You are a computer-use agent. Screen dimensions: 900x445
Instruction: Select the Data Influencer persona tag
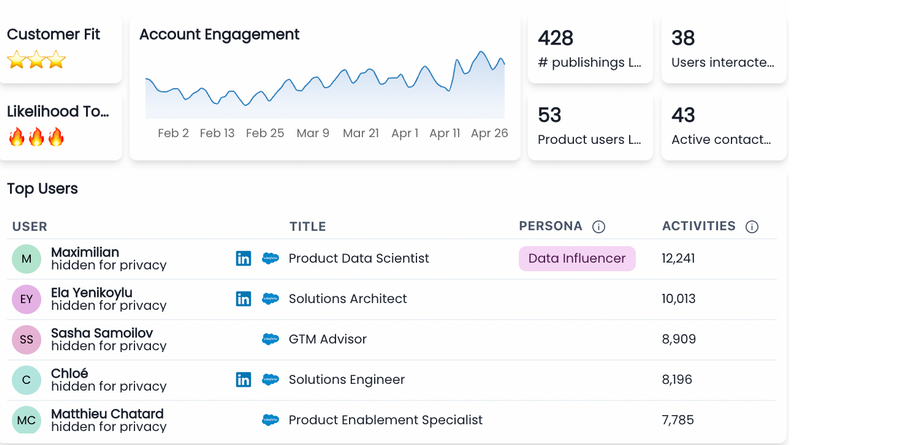[x=577, y=258]
